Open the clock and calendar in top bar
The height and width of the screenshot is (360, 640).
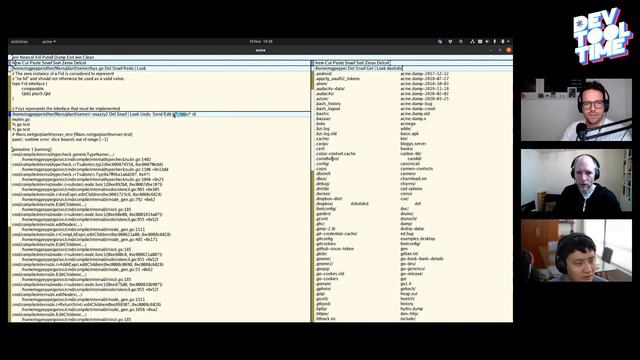coord(261,42)
